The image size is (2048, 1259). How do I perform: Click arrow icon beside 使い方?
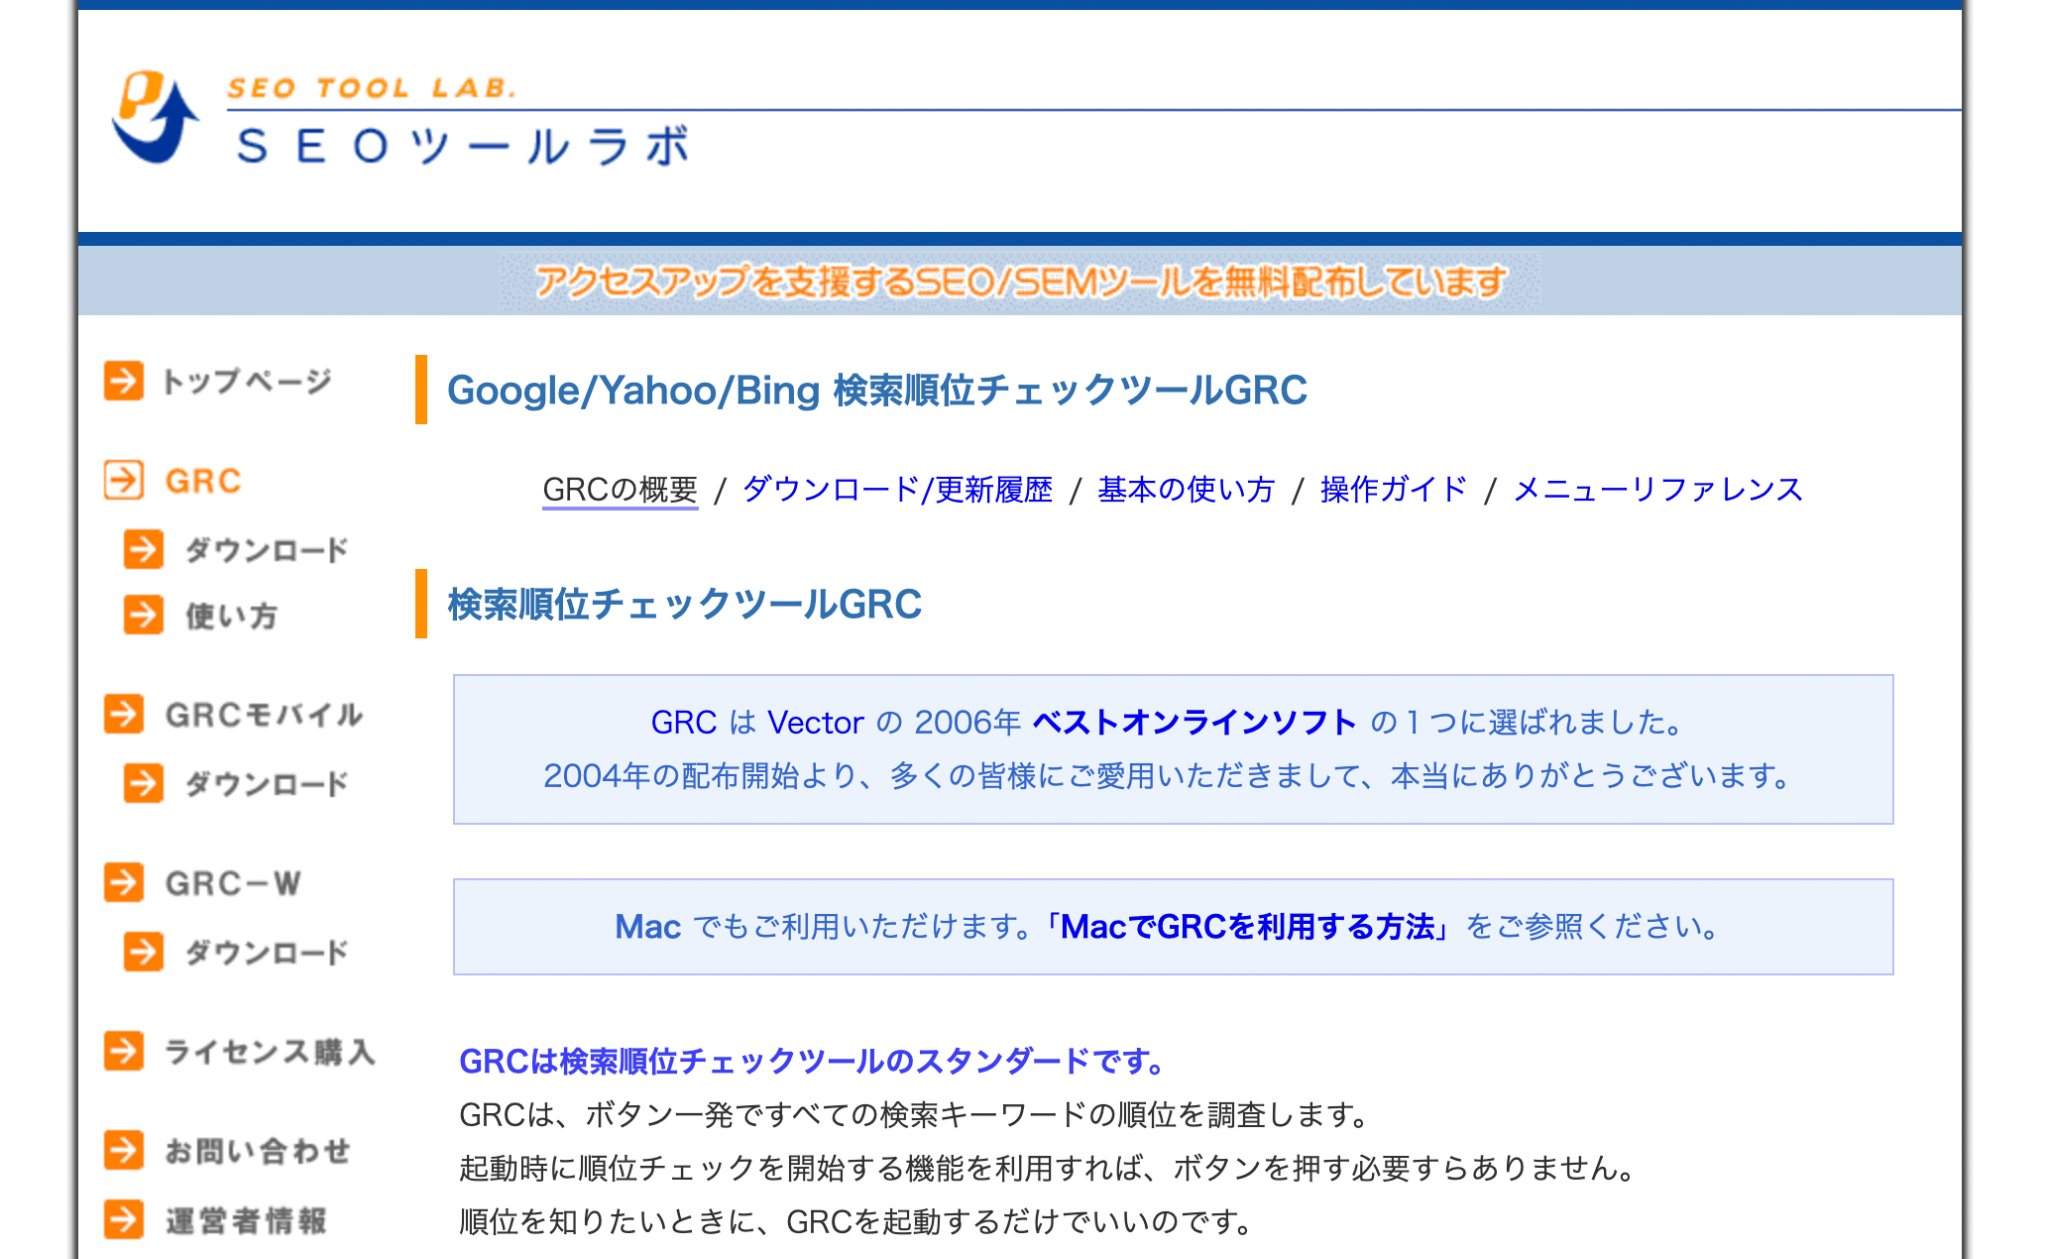pos(144,615)
